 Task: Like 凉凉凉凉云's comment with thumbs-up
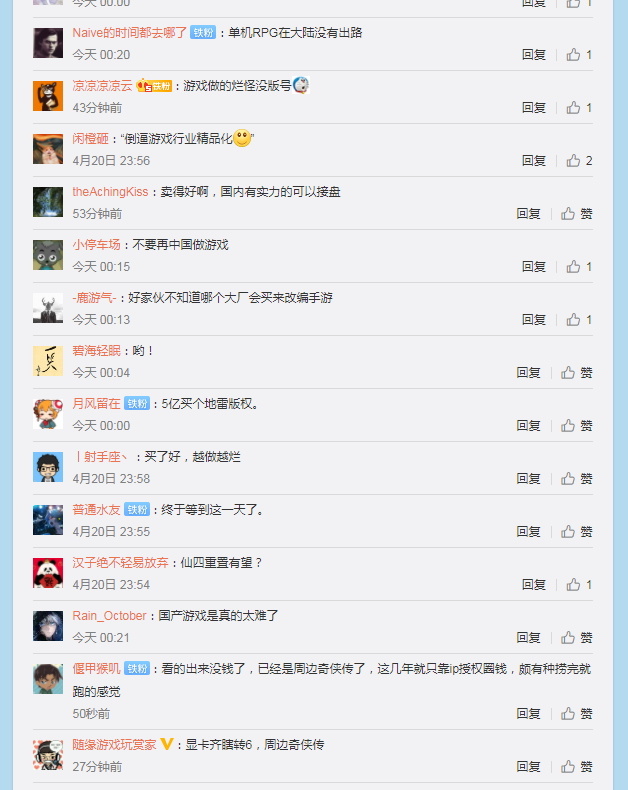[x=579, y=107]
